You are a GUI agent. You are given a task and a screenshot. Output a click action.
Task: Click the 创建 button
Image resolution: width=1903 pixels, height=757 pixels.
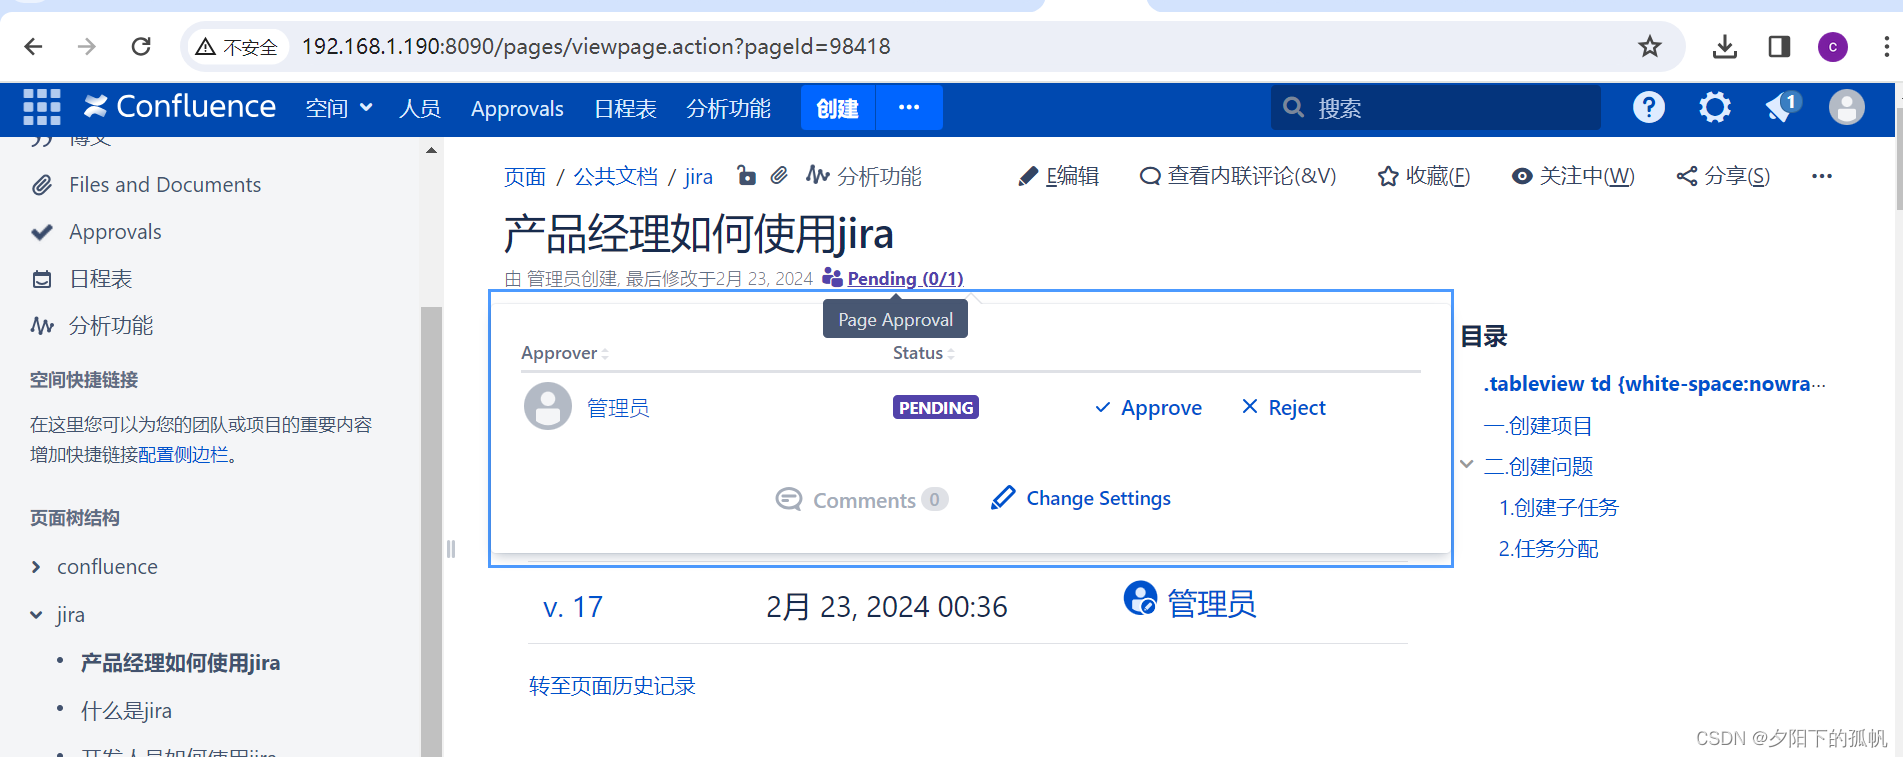click(x=838, y=108)
